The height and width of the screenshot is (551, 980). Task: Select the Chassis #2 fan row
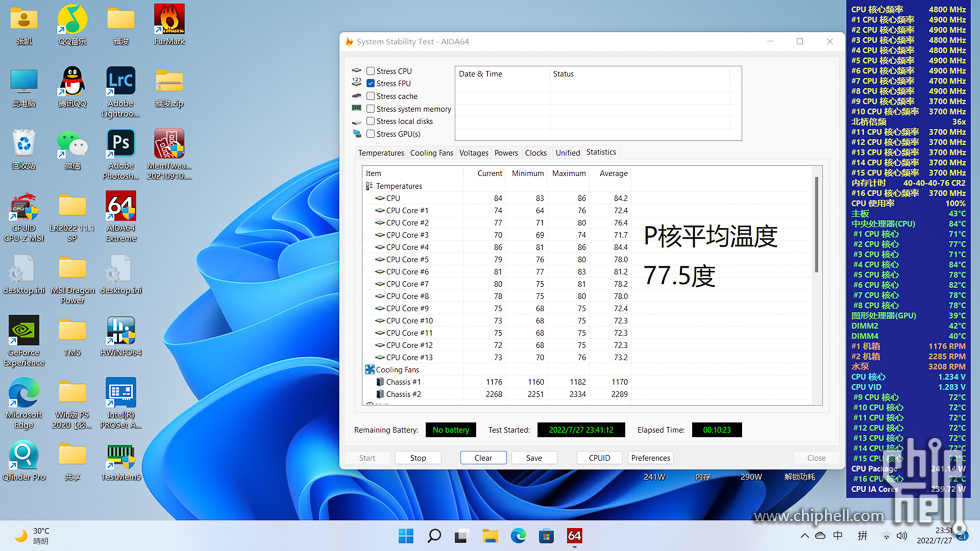pos(498,394)
